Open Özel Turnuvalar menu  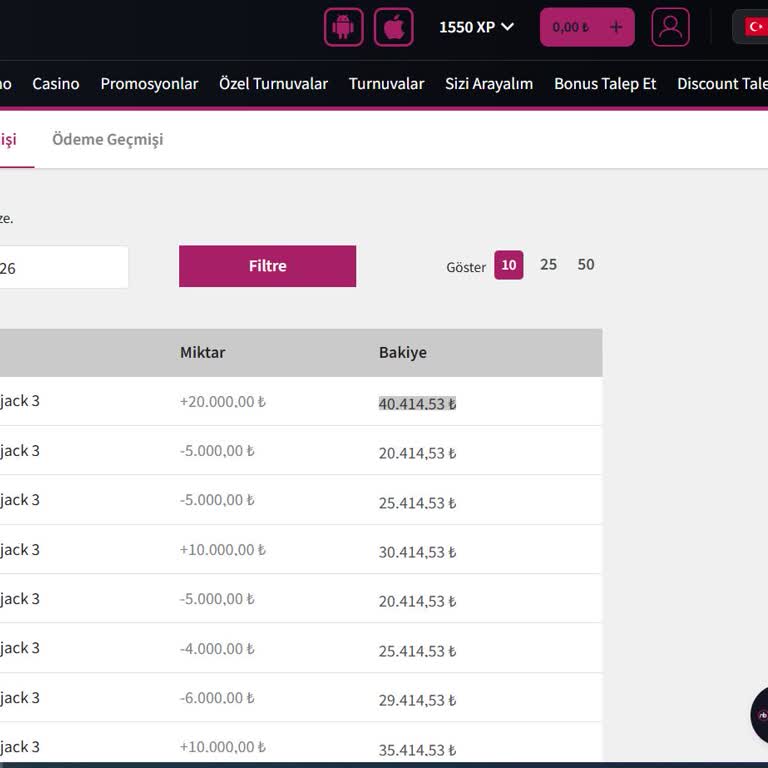tap(273, 84)
